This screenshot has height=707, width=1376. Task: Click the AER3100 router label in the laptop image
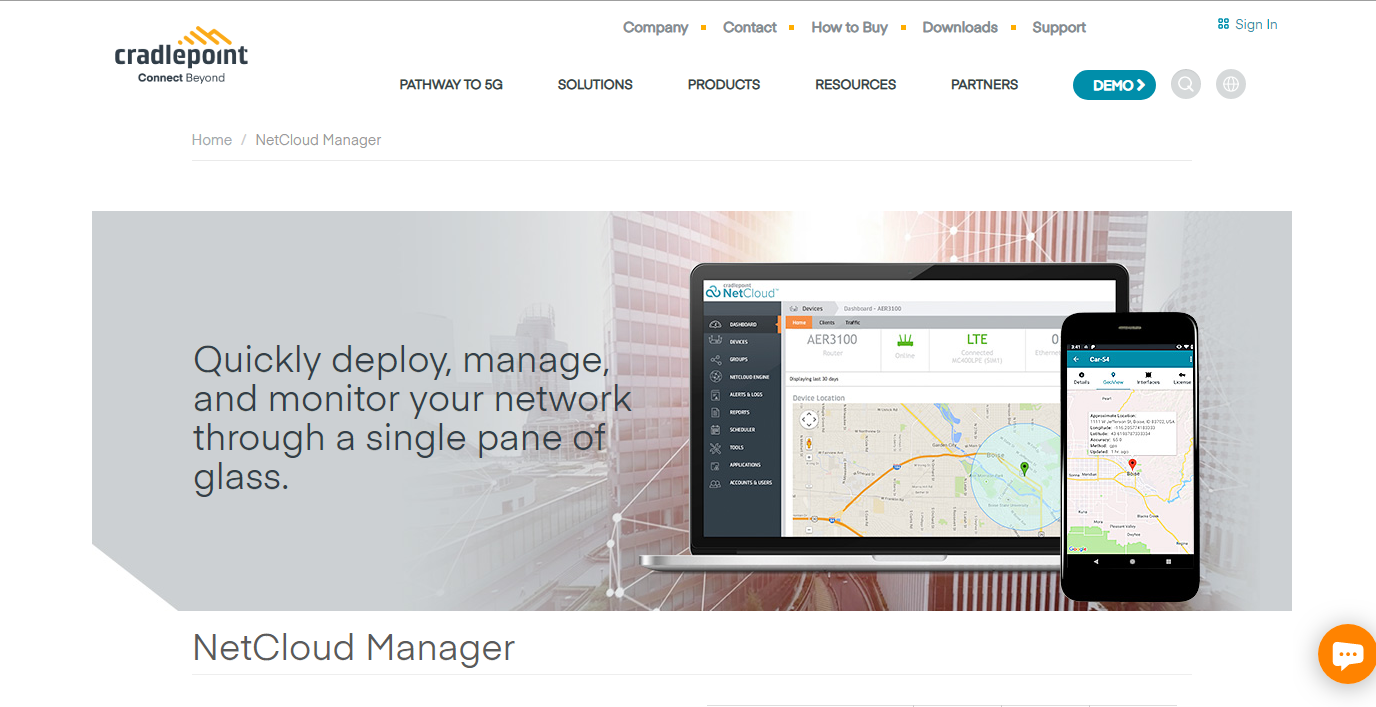(x=832, y=339)
